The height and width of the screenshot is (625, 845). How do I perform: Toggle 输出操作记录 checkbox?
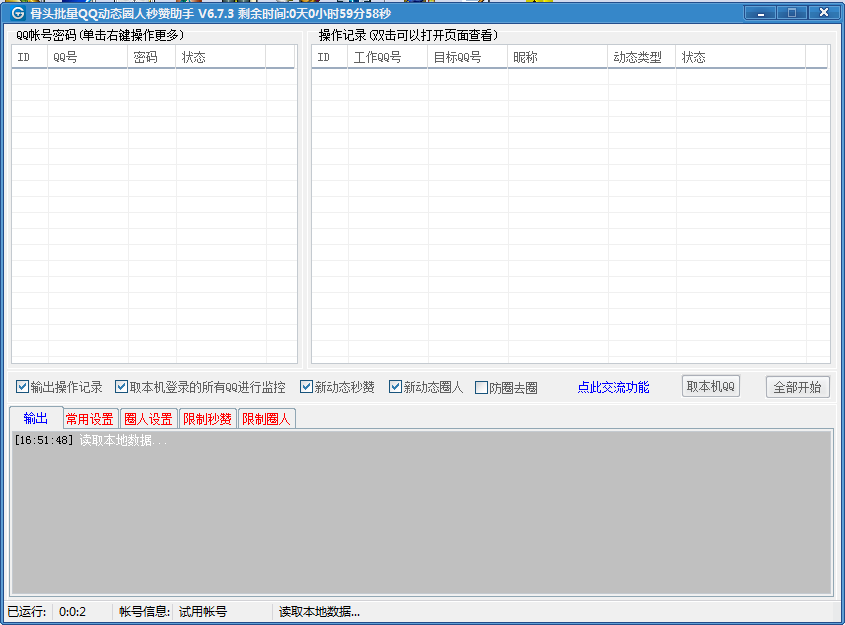tap(22, 387)
